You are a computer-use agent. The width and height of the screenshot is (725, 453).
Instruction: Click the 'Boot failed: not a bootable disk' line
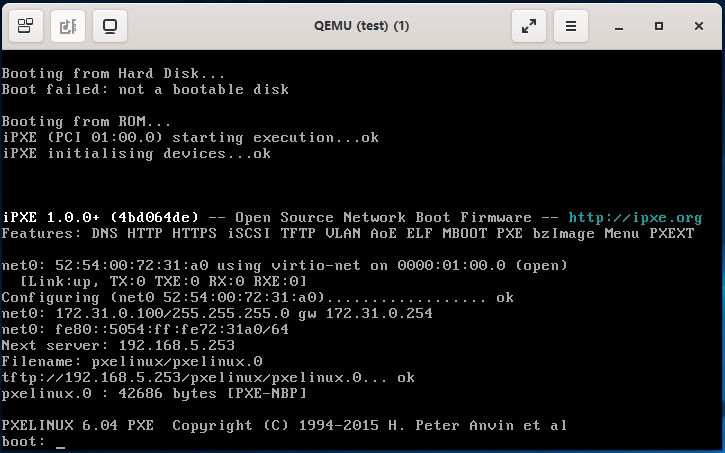click(145, 89)
